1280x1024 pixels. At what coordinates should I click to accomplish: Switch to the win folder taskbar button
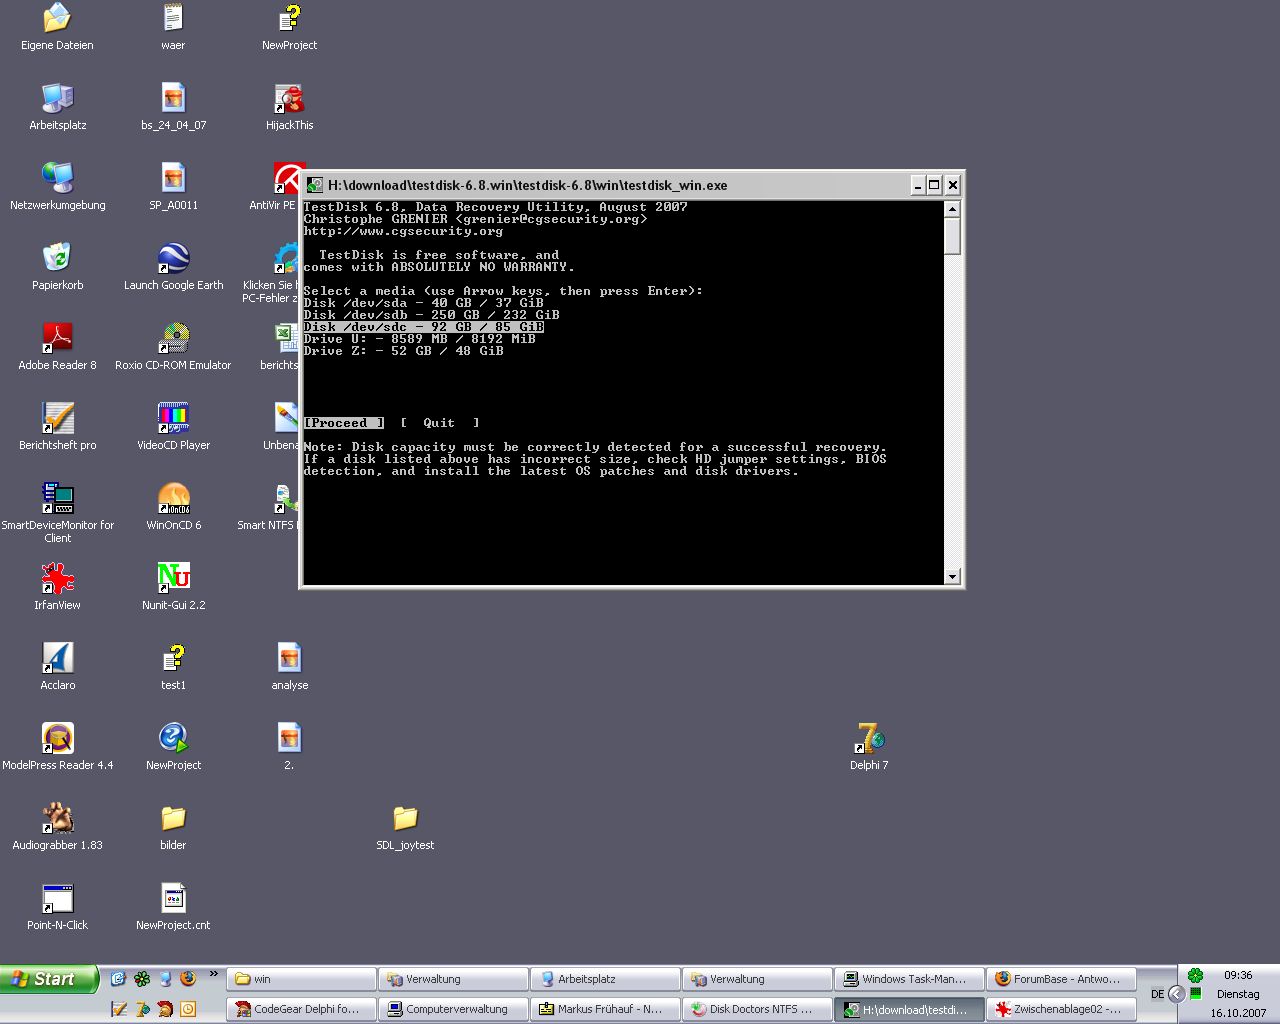(302, 979)
